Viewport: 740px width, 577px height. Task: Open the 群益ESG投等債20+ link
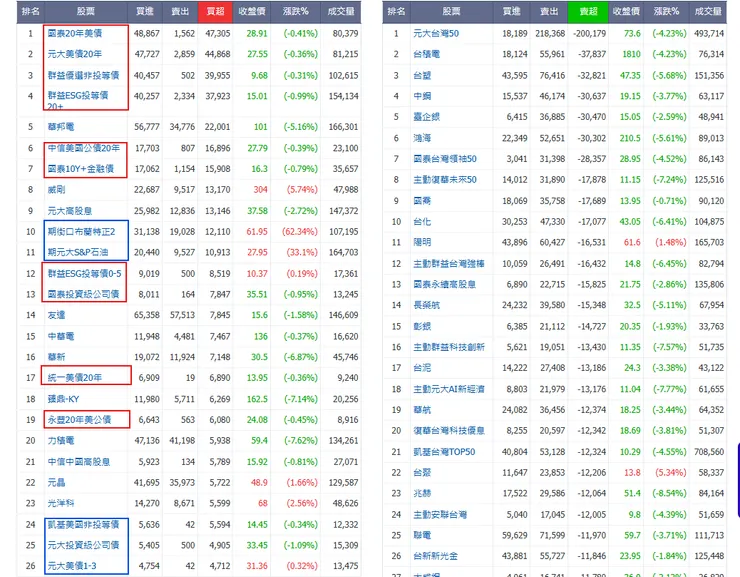coord(78,100)
